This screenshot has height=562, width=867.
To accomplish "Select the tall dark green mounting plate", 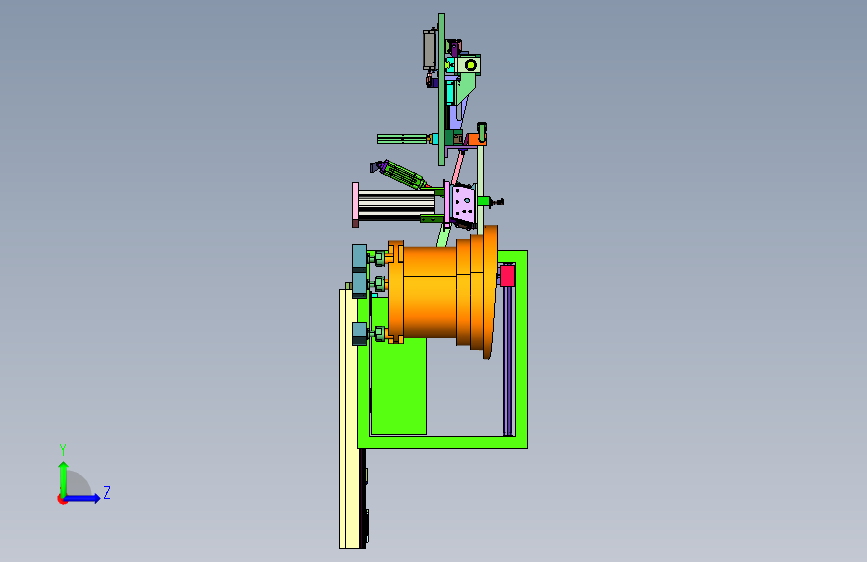I will click(x=441, y=90).
